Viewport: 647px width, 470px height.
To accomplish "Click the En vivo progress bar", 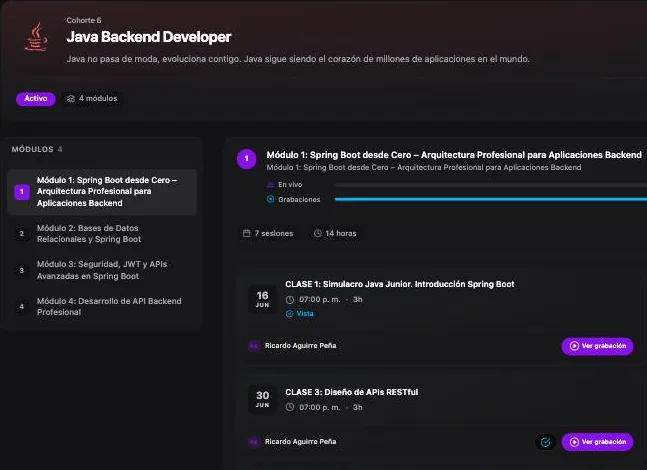I will tap(491, 185).
